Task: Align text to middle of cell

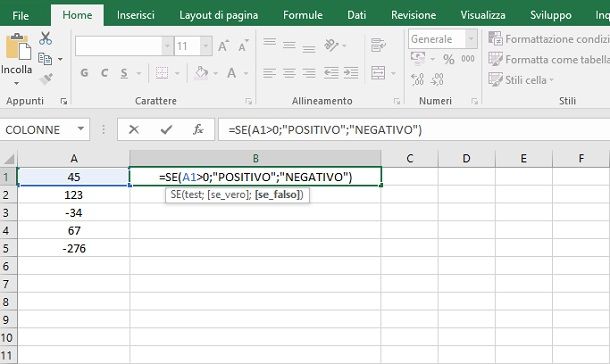Action: click(289, 45)
